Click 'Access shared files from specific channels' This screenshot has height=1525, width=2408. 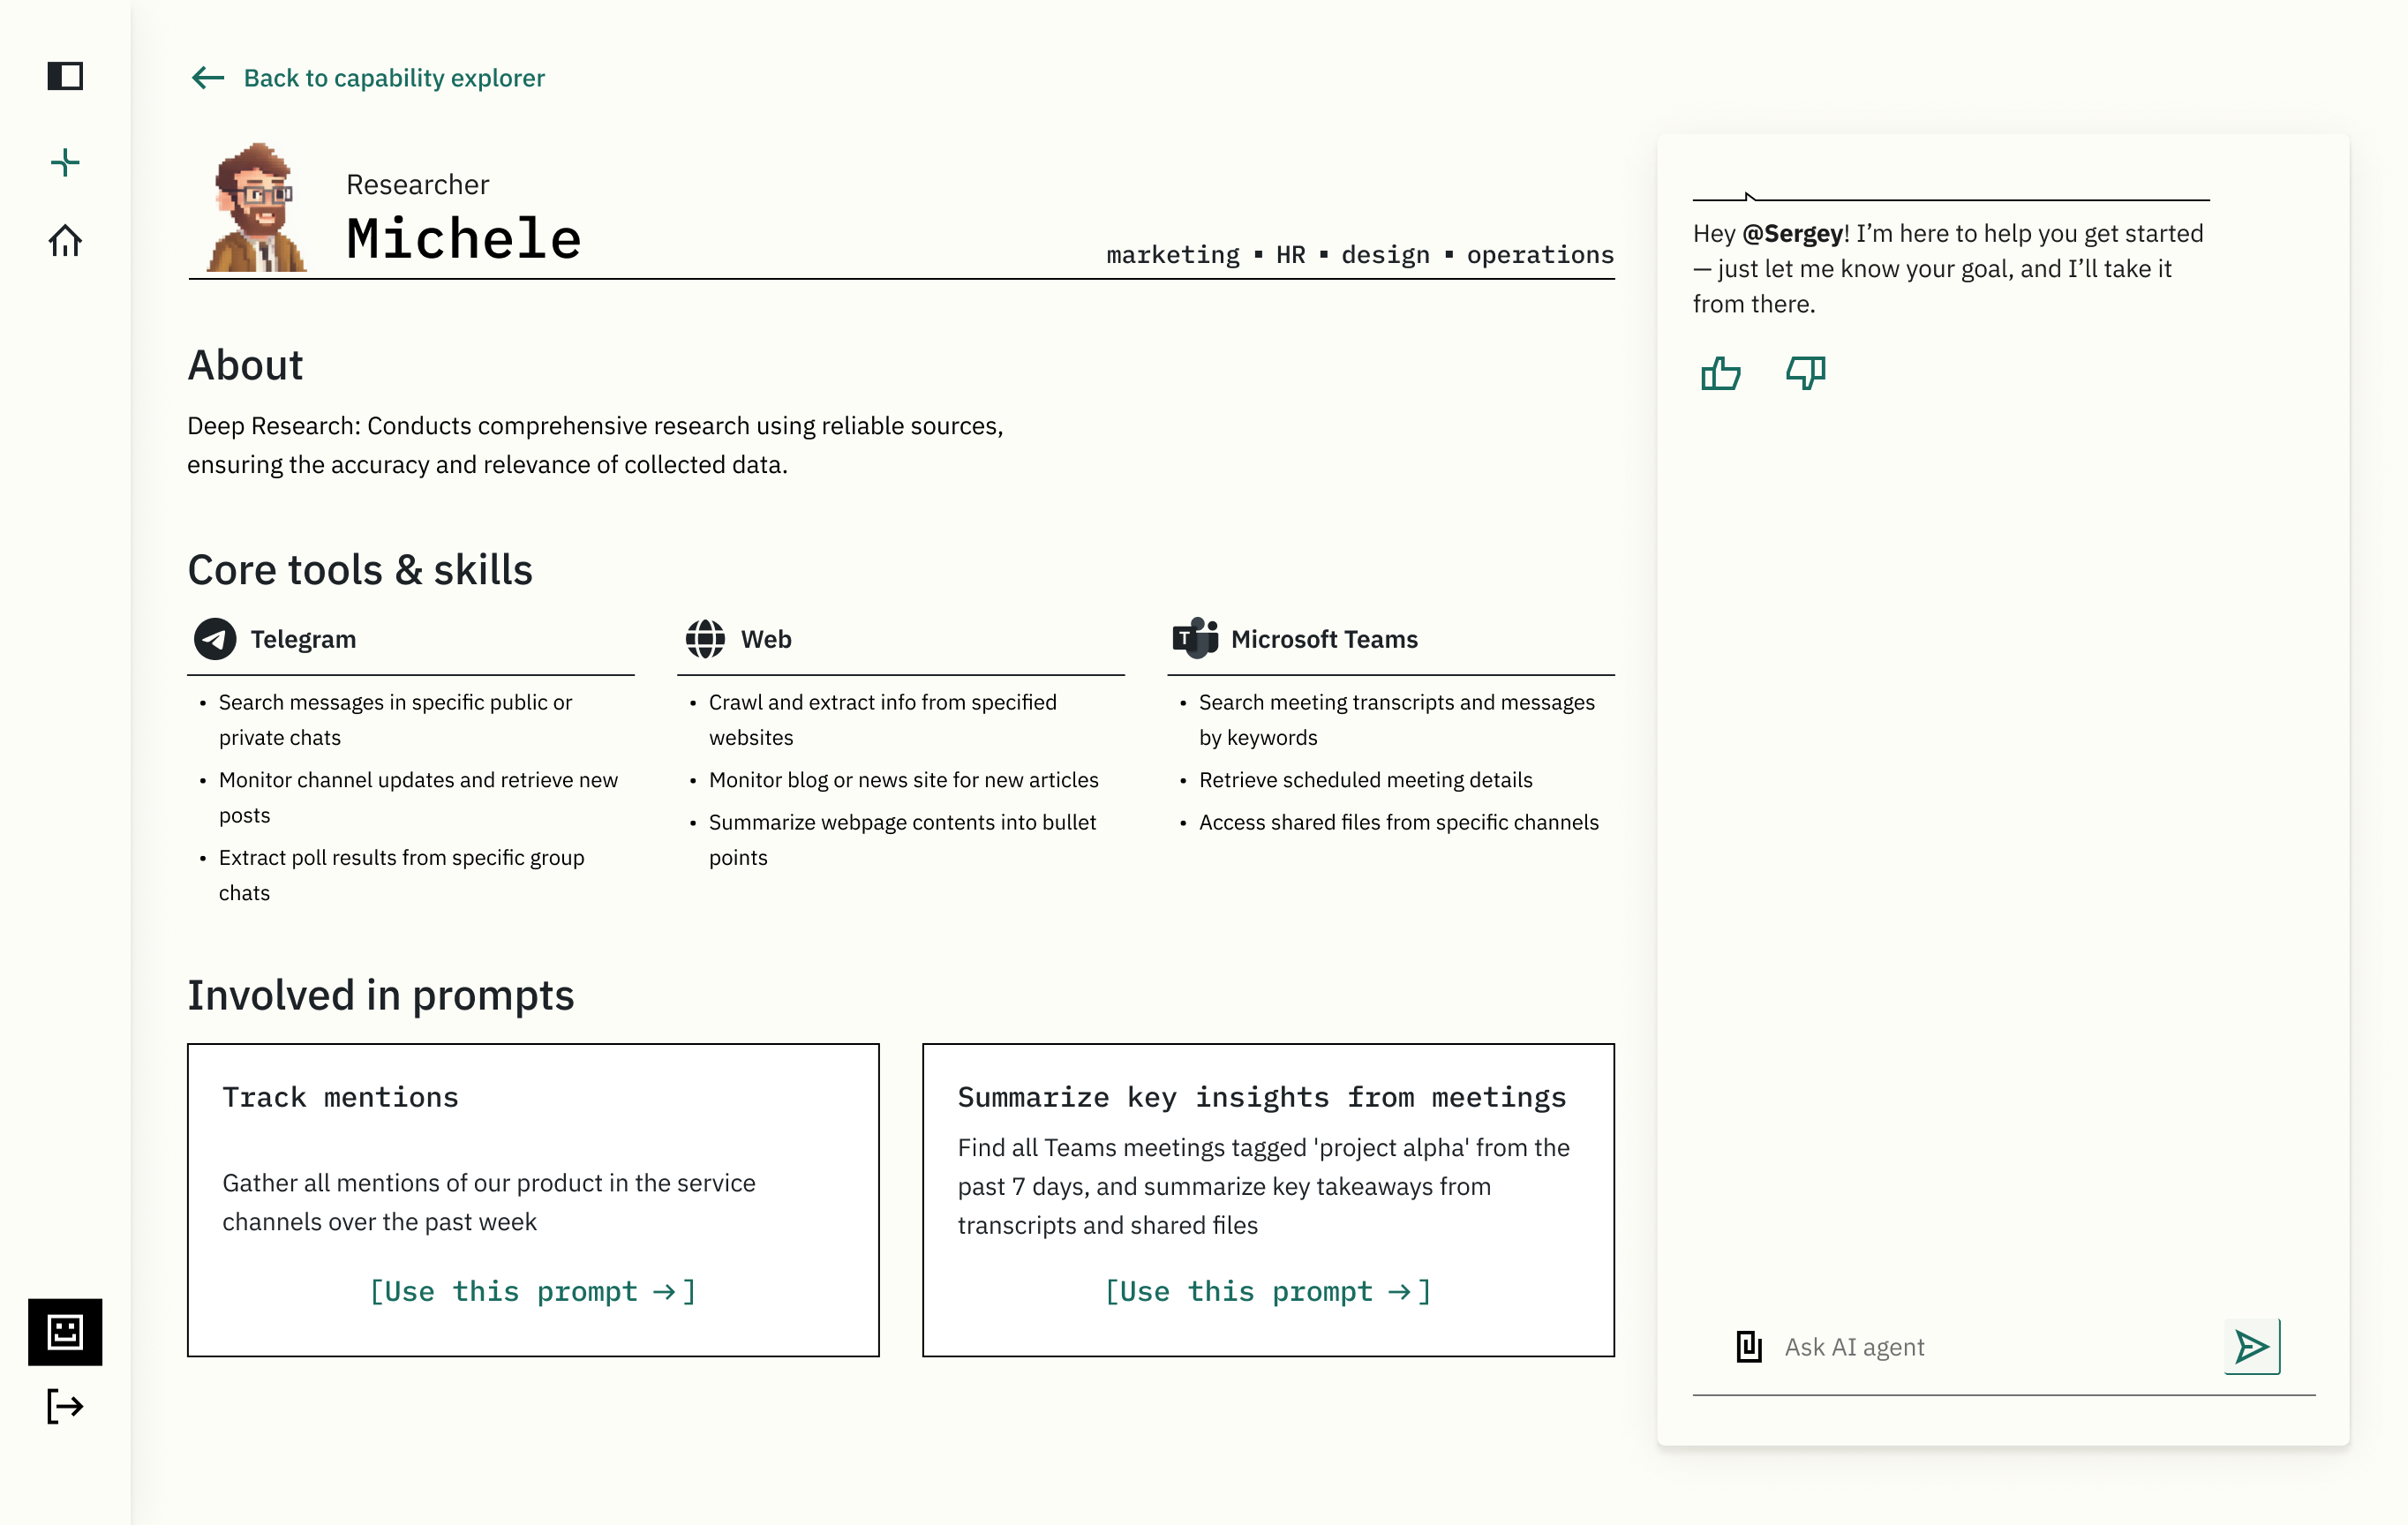point(1399,822)
